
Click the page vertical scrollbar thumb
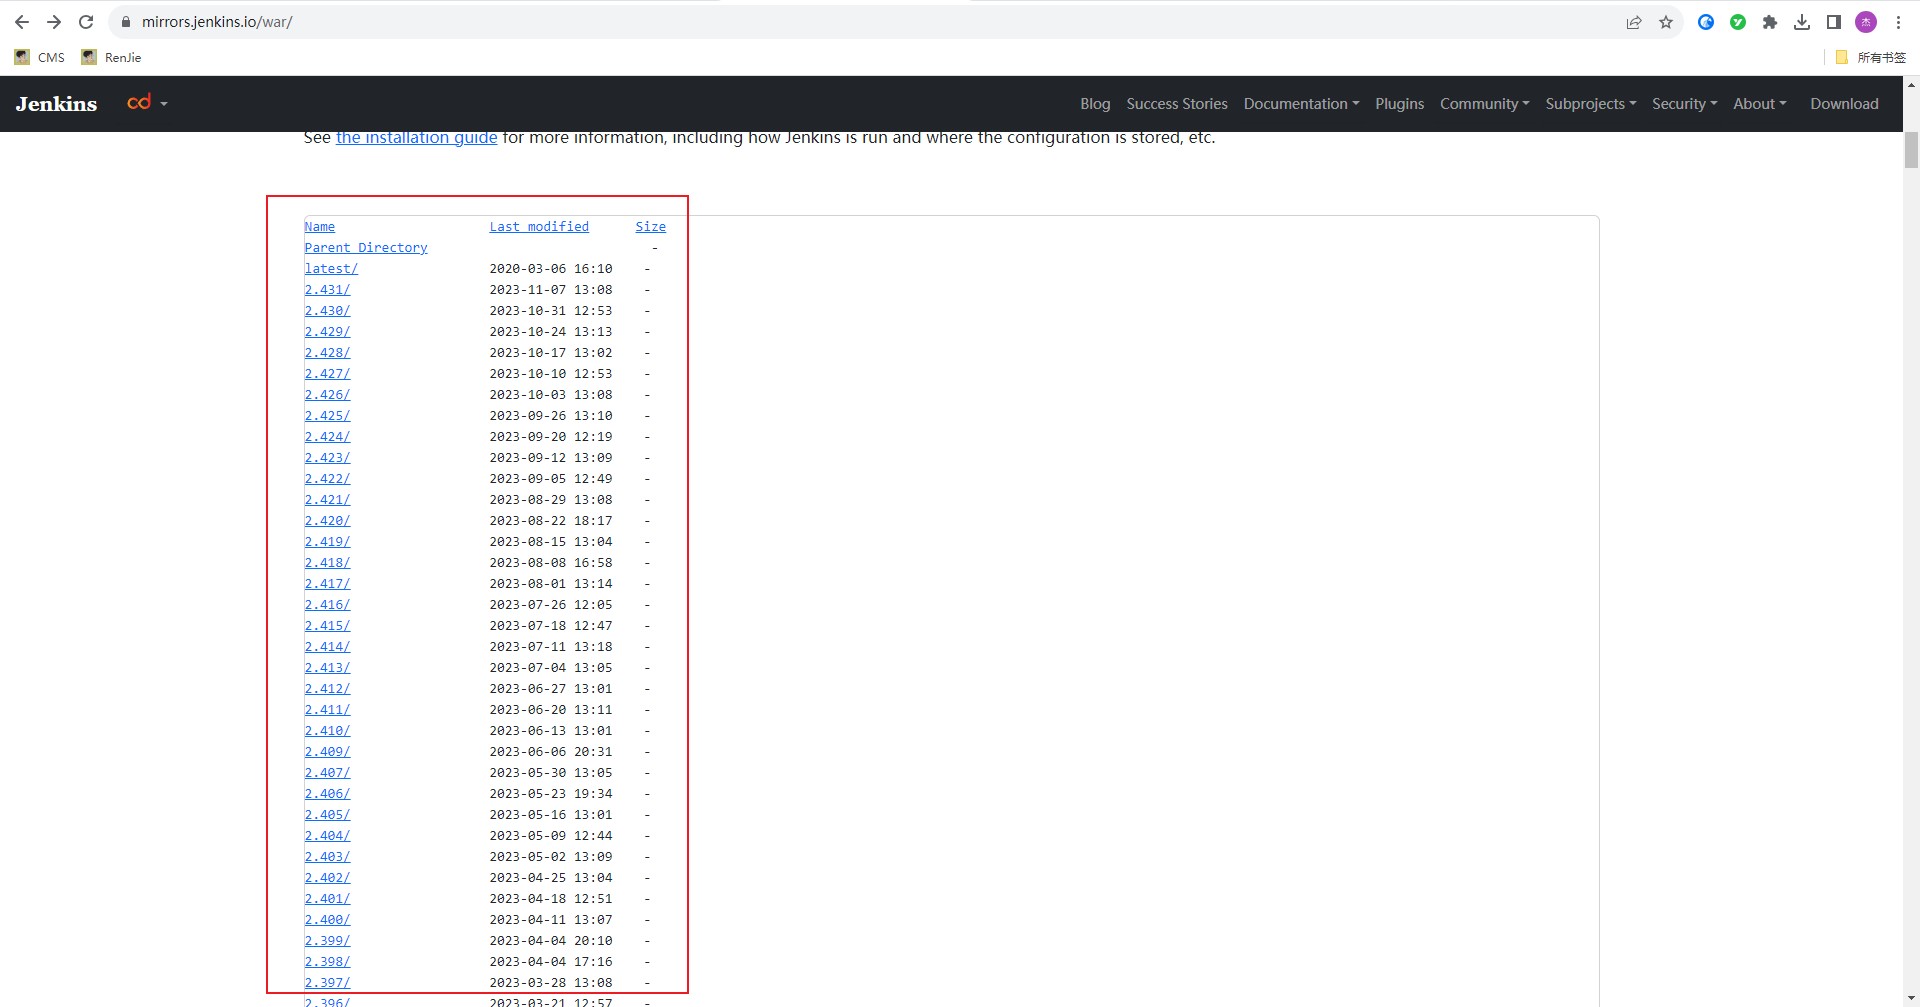pyautogui.click(x=1911, y=150)
